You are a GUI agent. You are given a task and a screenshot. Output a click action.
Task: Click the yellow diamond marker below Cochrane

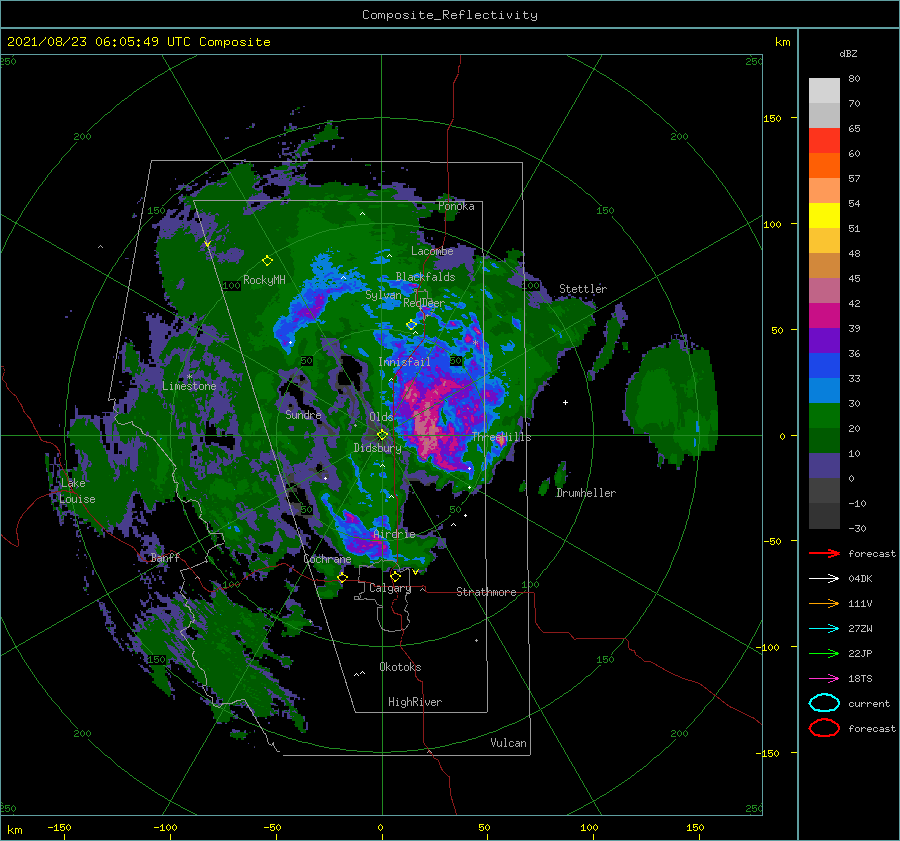click(342, 578)
